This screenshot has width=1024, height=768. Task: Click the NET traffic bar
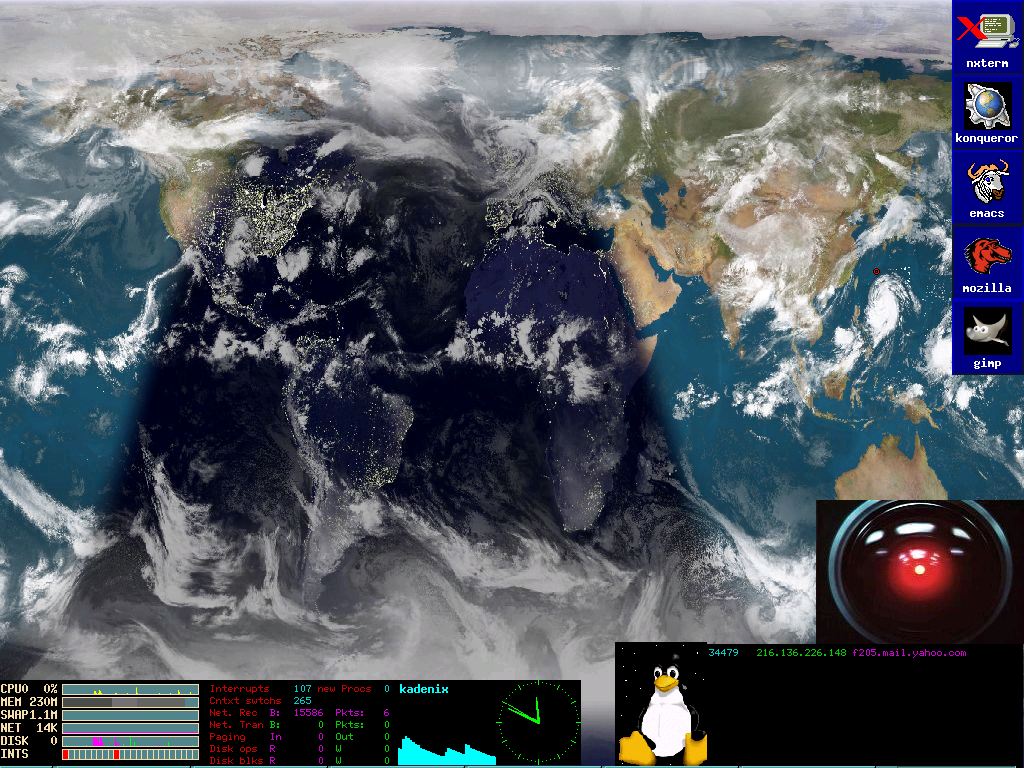130,729
